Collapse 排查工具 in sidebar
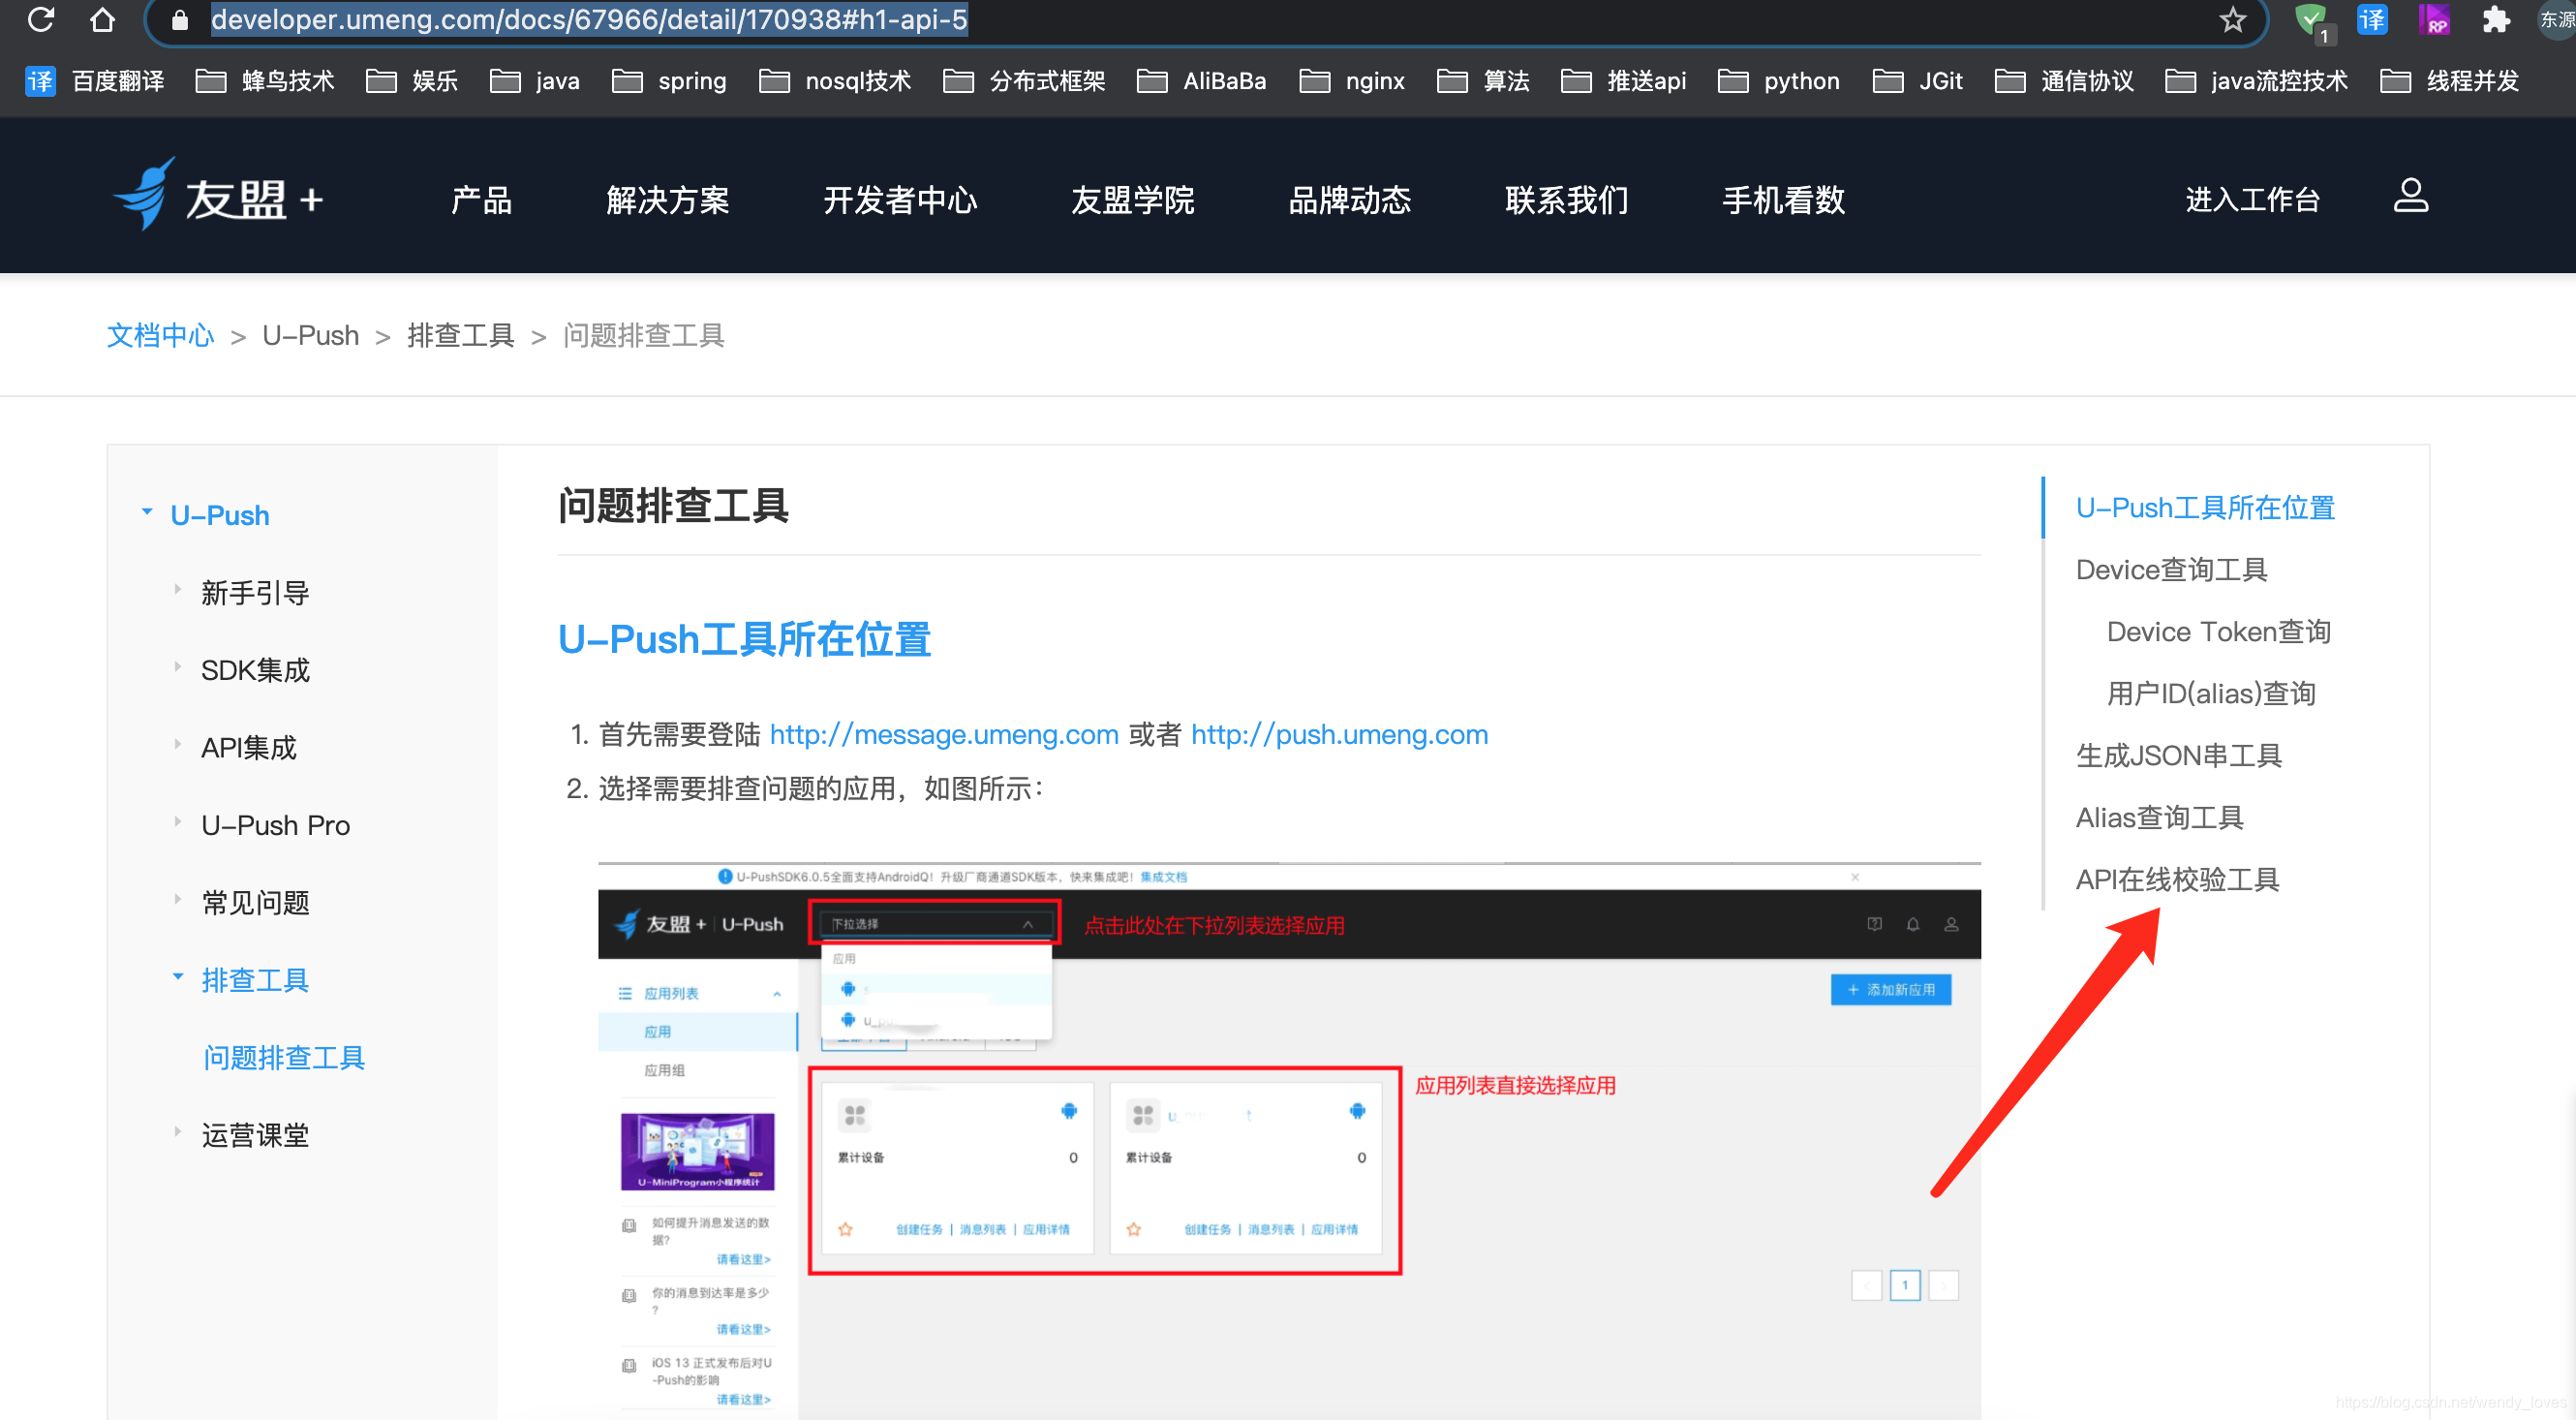Viewport: 2576px width, 1420px height. (x=178, y=976)
